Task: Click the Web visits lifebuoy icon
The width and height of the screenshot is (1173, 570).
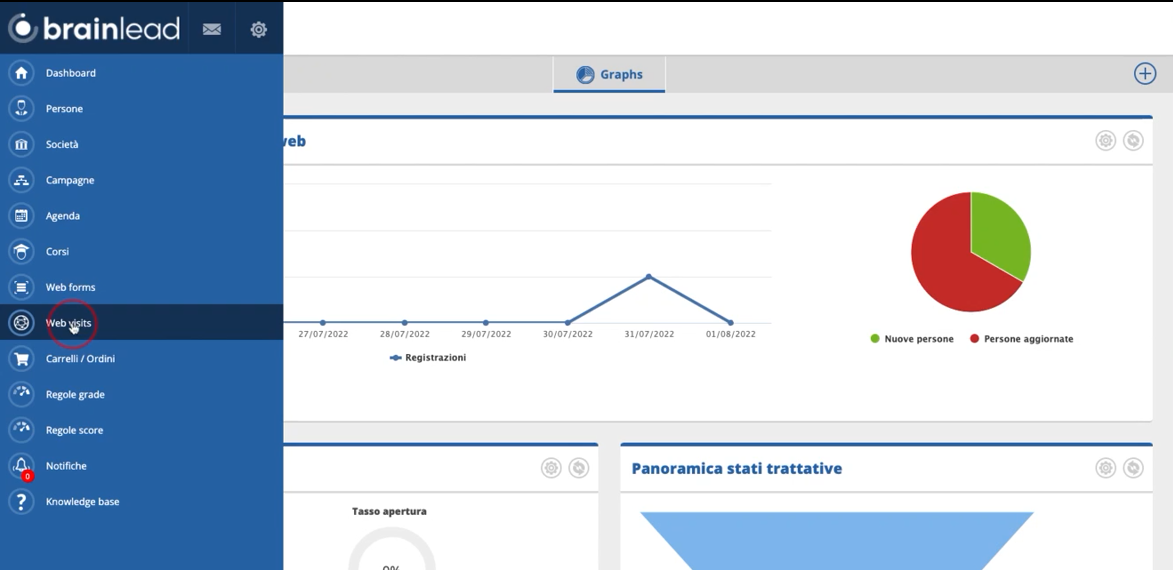Action: click(21, 323)
